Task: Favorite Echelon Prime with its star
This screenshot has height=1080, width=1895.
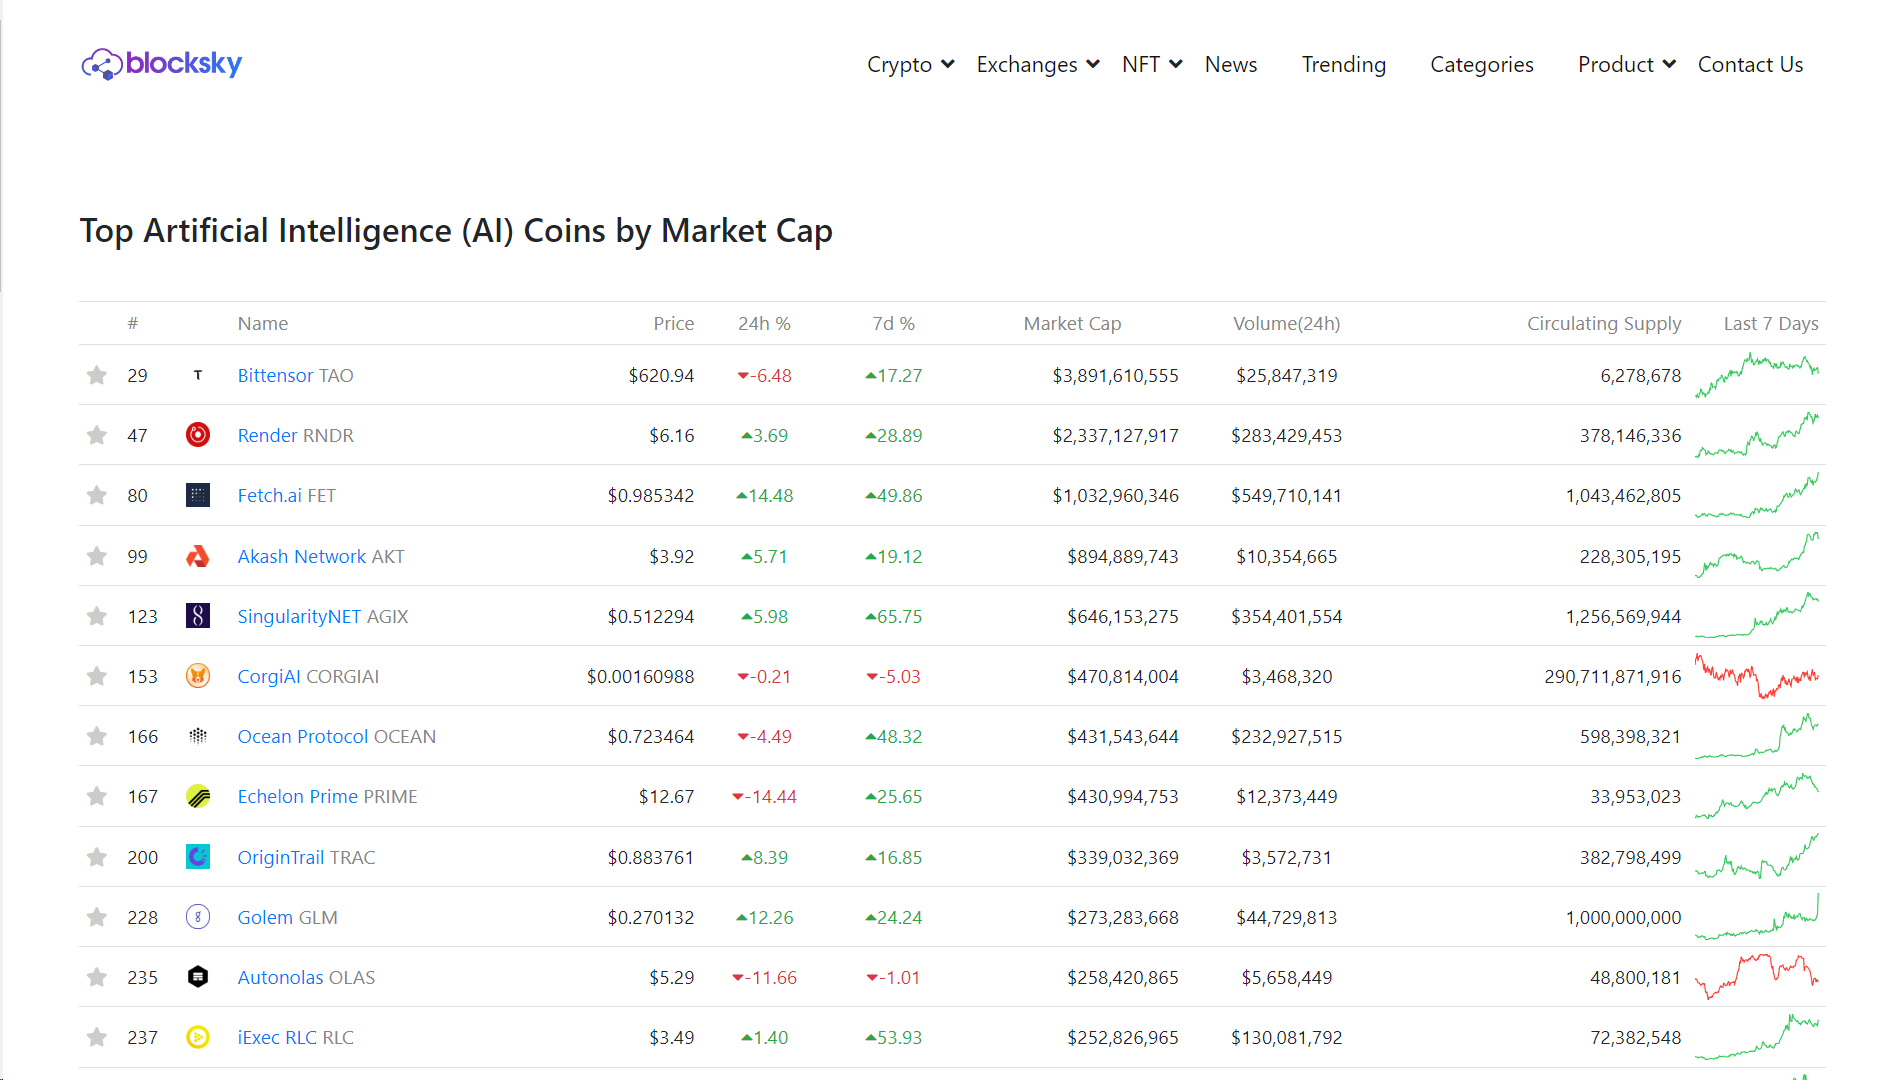Action: (97, 796)
